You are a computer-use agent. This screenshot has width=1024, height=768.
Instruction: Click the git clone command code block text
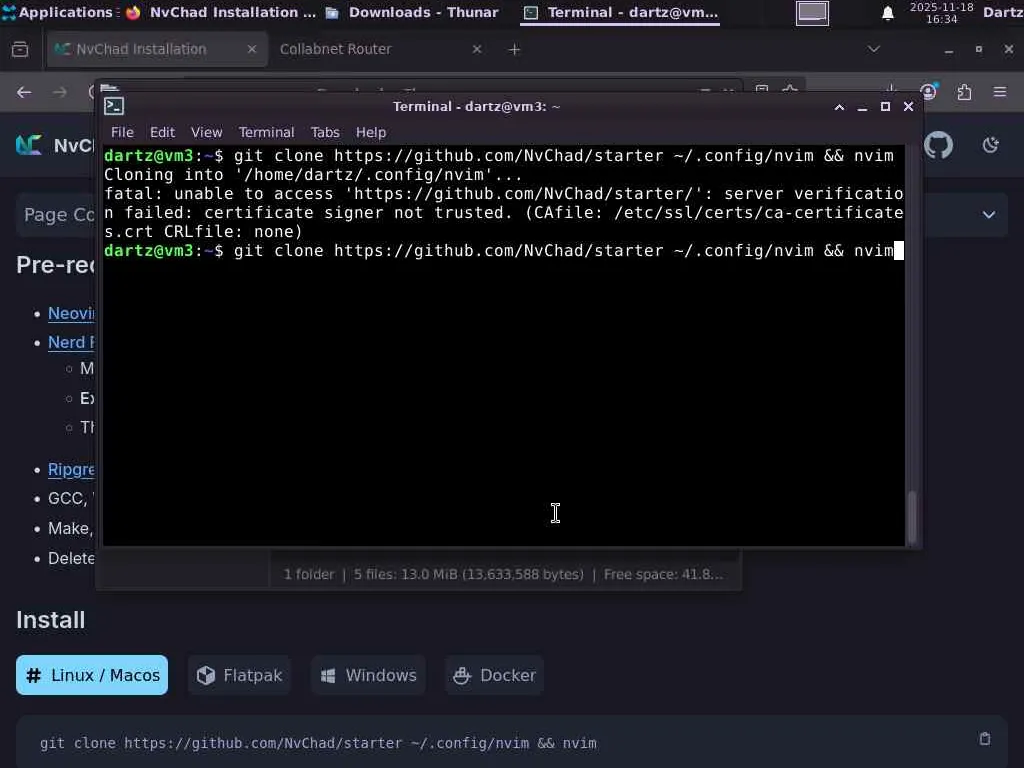pos(318,743)
